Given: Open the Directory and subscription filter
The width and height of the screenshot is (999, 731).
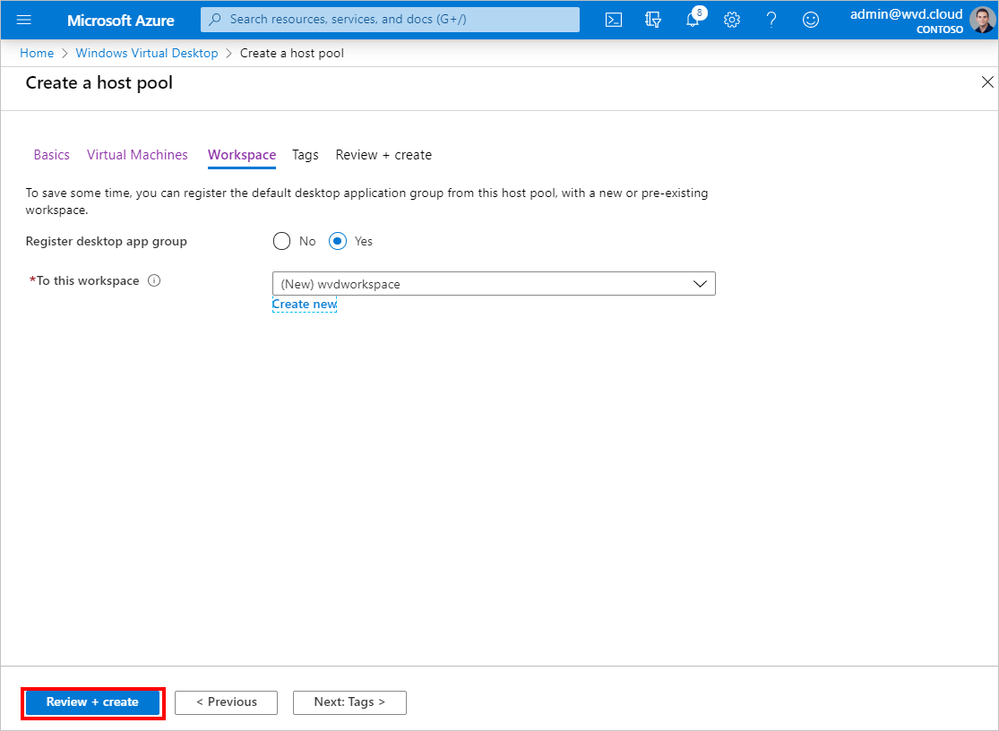Looking at the screenshot, I should 653,20.
